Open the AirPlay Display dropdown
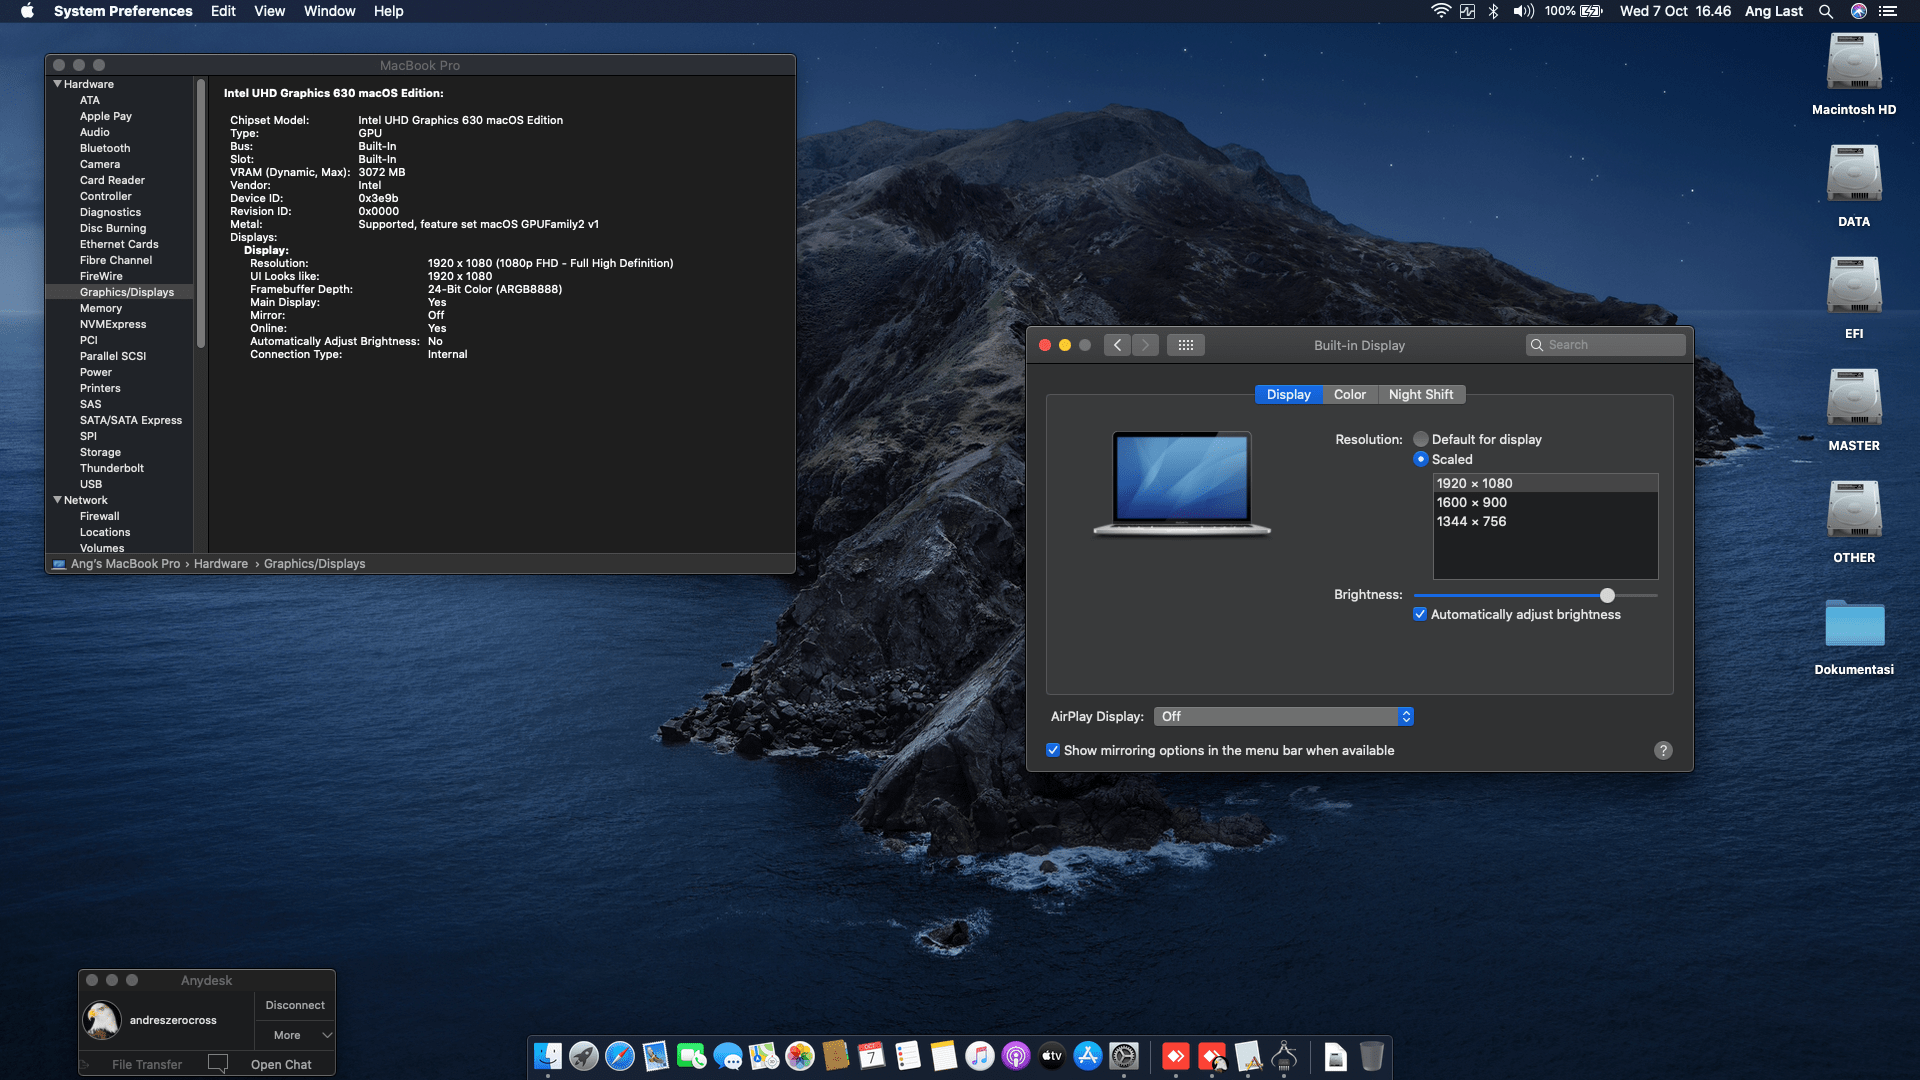The image size is (1920, 1080). coord(1283,717)
